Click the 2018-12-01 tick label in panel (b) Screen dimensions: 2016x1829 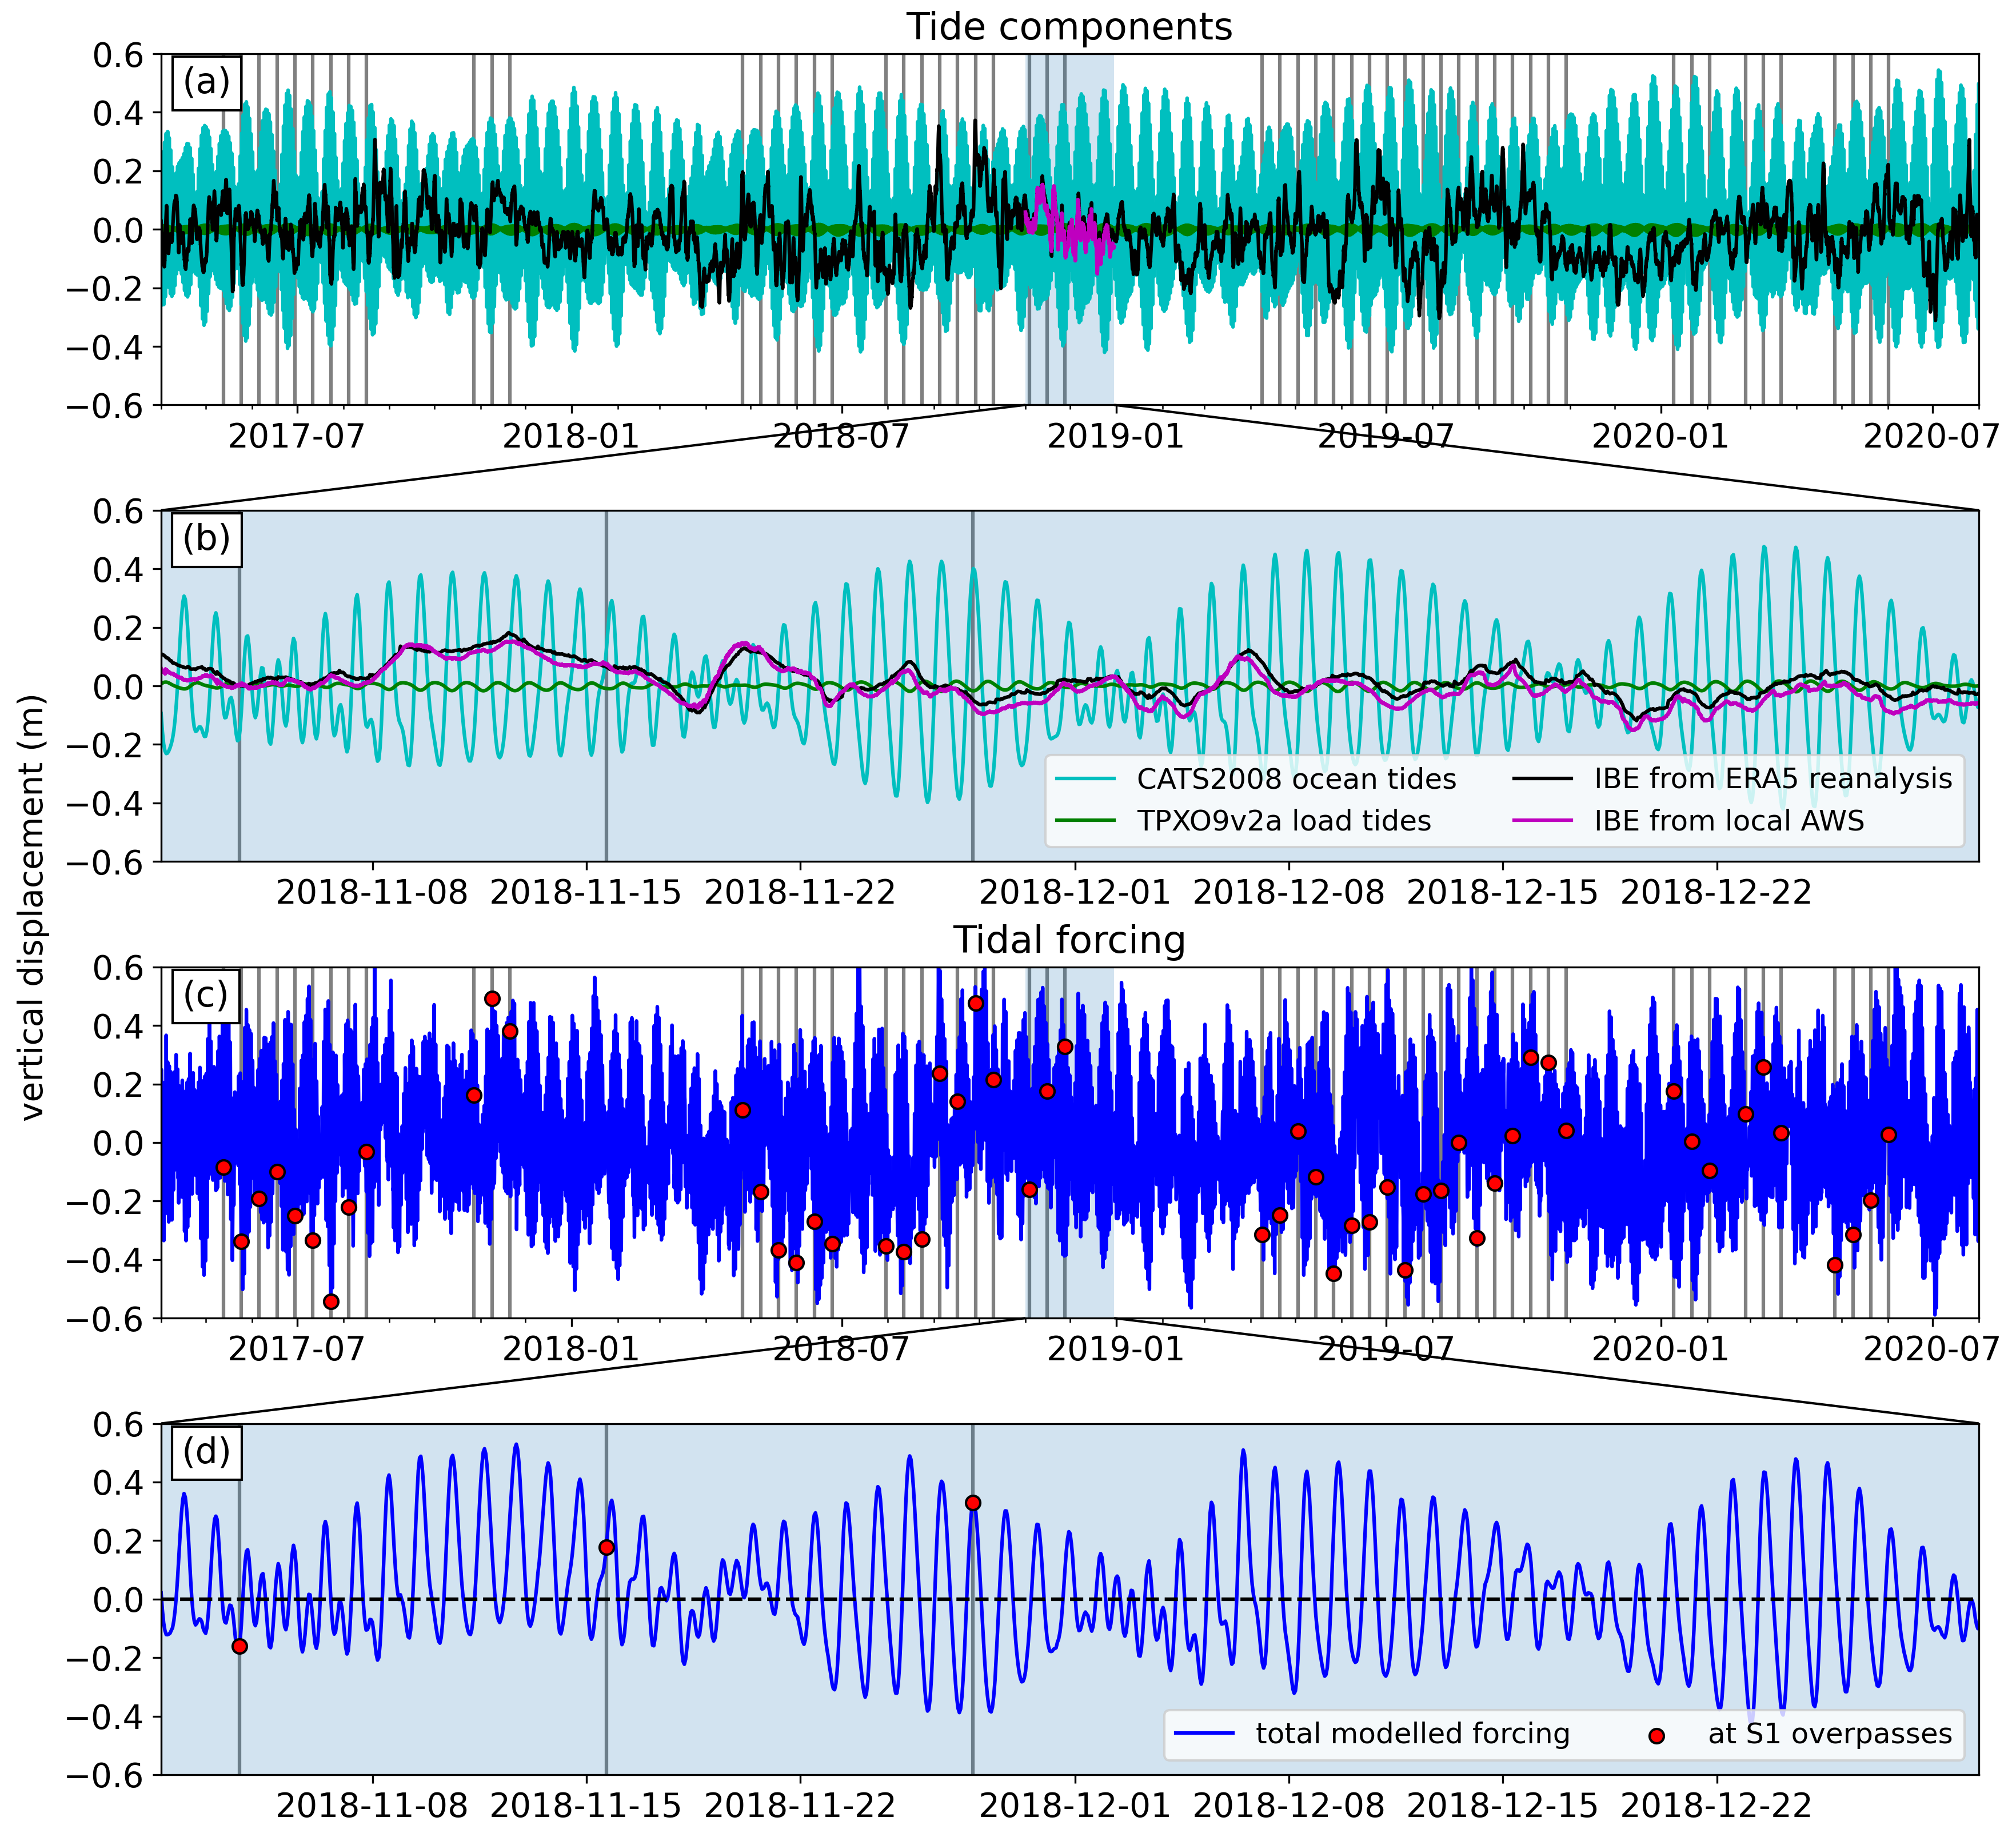click(1075, 892)
